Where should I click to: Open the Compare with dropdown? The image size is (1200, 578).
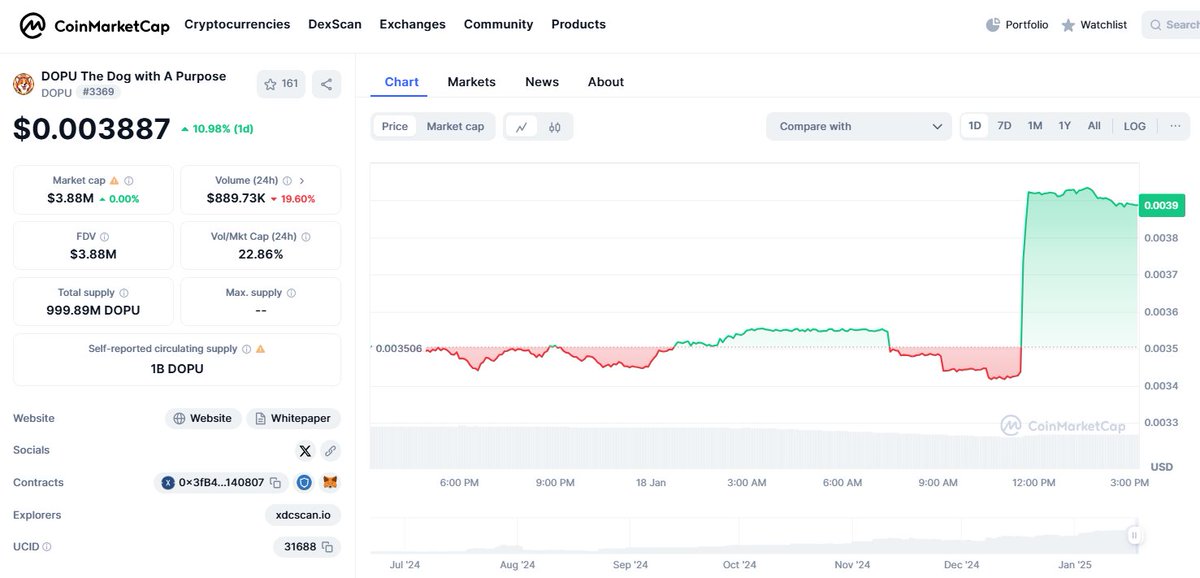tap(859, 126)
